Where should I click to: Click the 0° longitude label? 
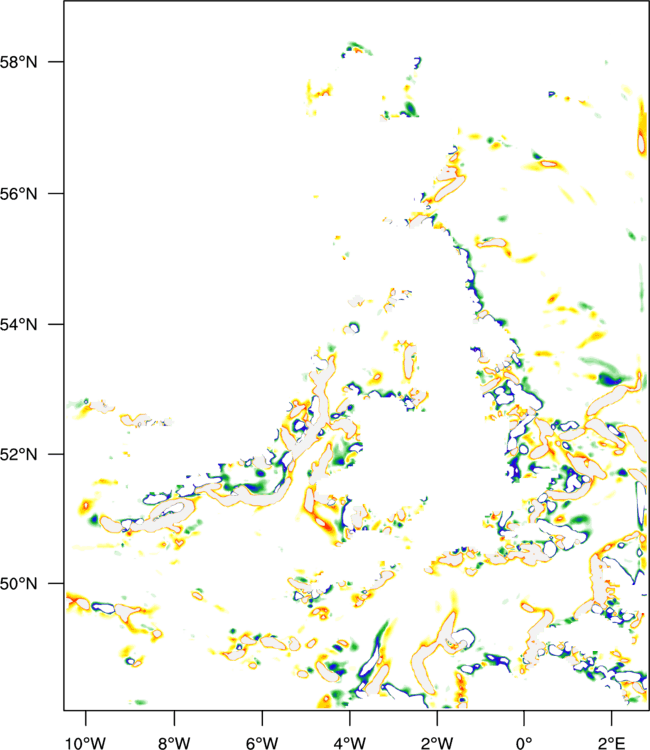pyautogui.click(x=524, y=743)
